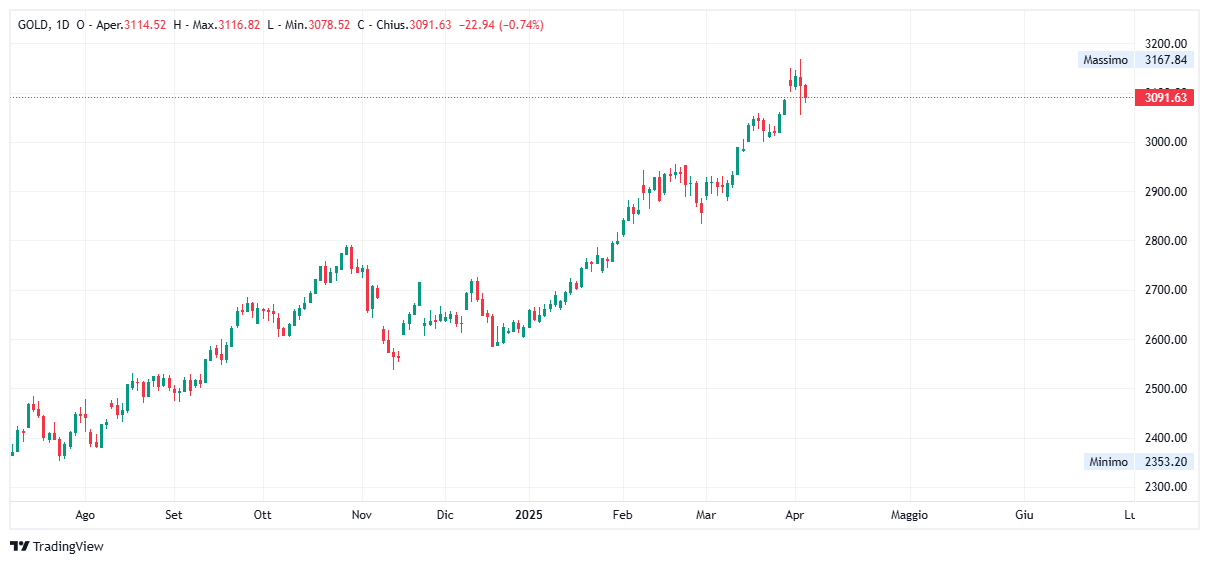Click the 2900.00 price axis label

coord(1166,192)
